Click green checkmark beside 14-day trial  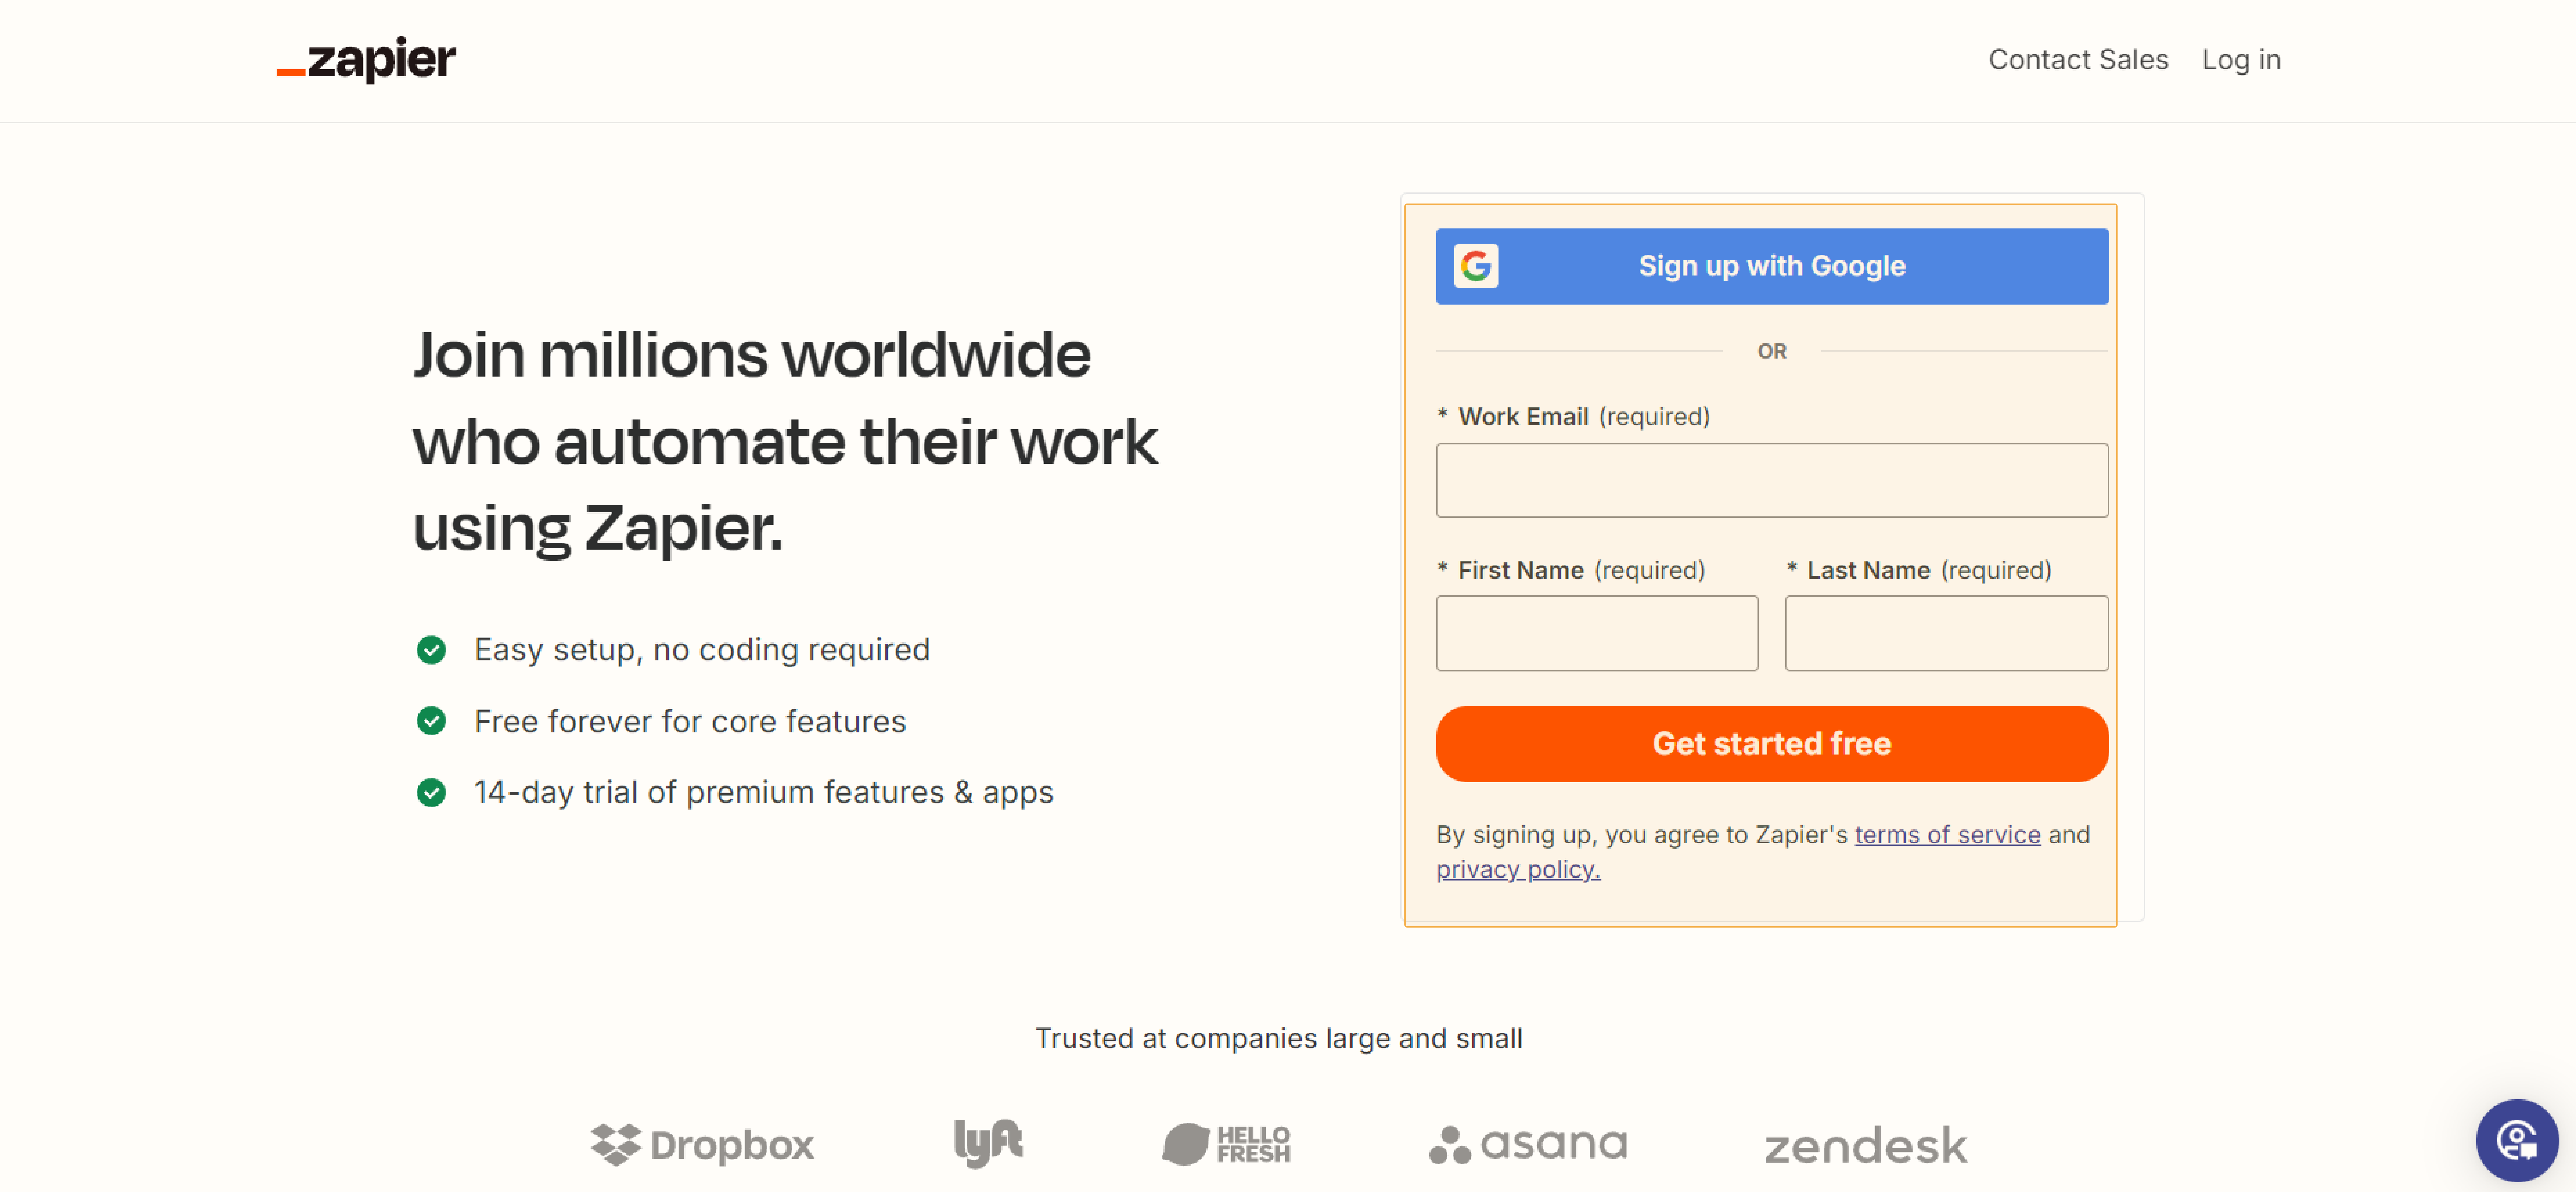click(x=431, y=792)
